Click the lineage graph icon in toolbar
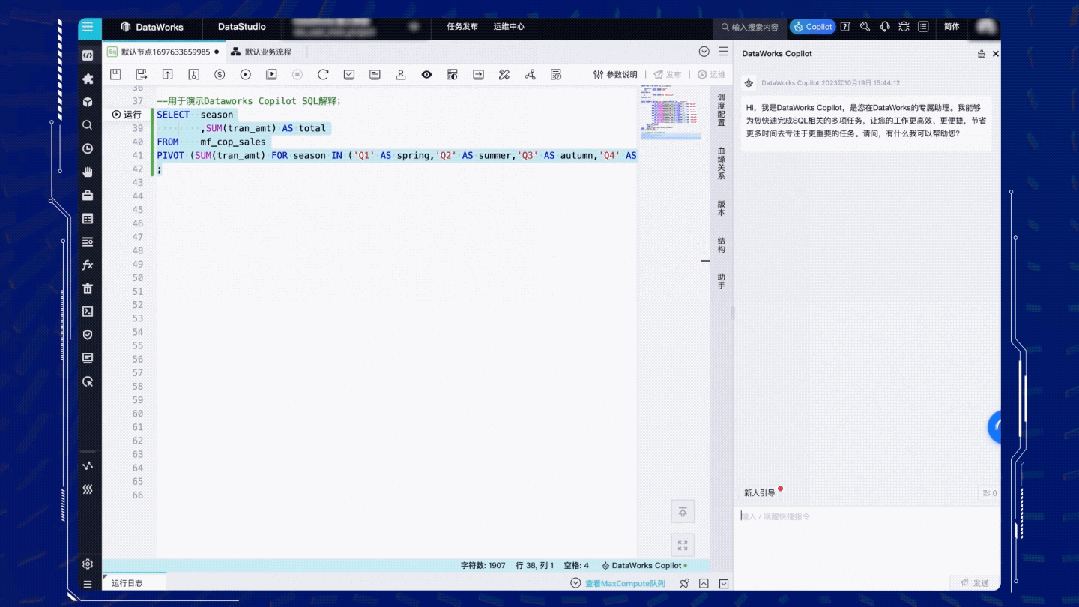This screenshot has width=1079, height=607. tap(530, 74)
